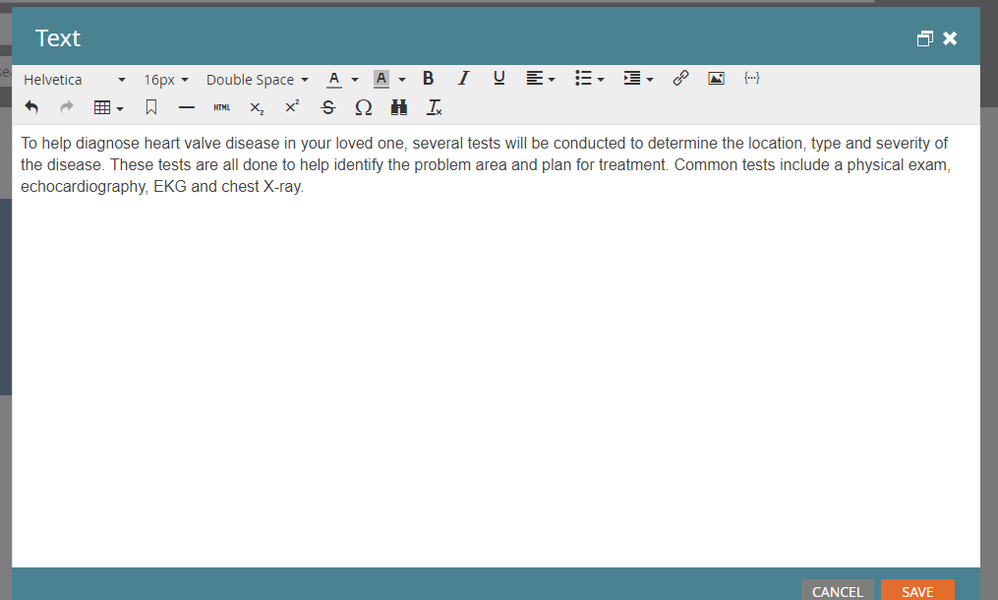
Task: Apply strikethrough formatting
Action: coord(328,108)
